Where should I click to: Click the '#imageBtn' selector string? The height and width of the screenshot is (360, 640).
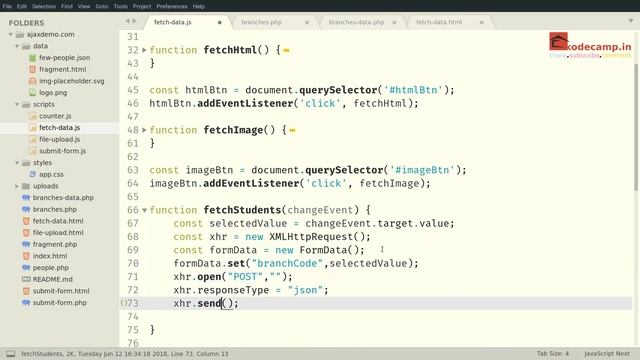point(422,170)
